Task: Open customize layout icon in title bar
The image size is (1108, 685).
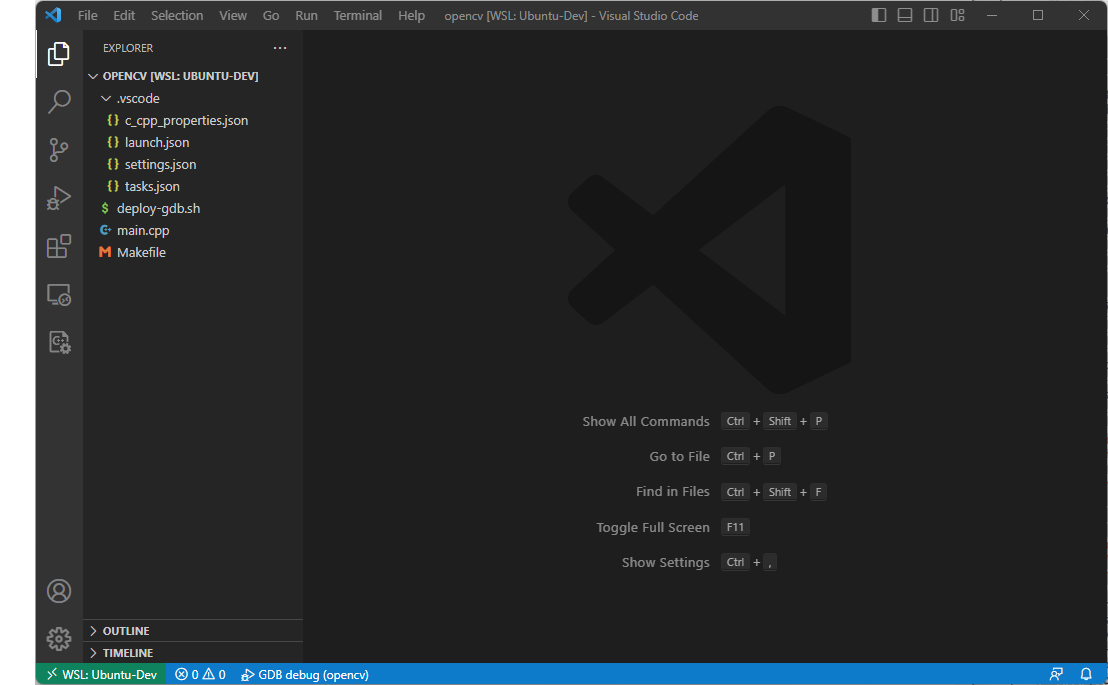Action: [x=957, y=15]
